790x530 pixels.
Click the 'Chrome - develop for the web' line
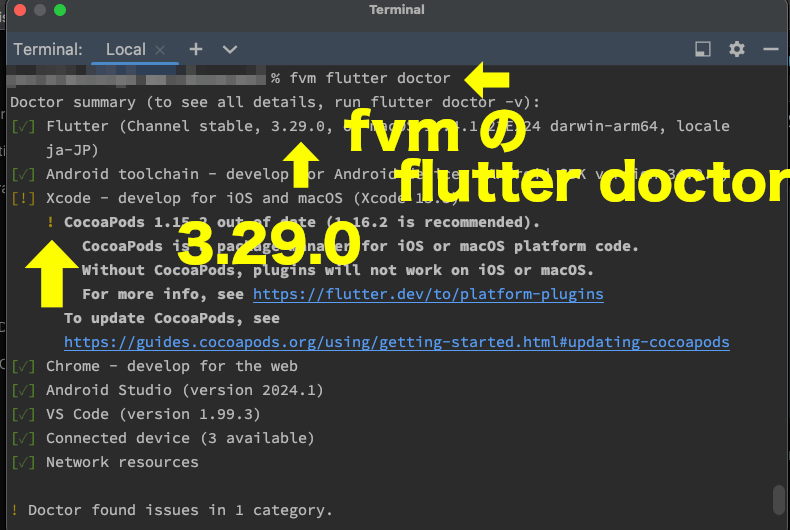point(172,366)
